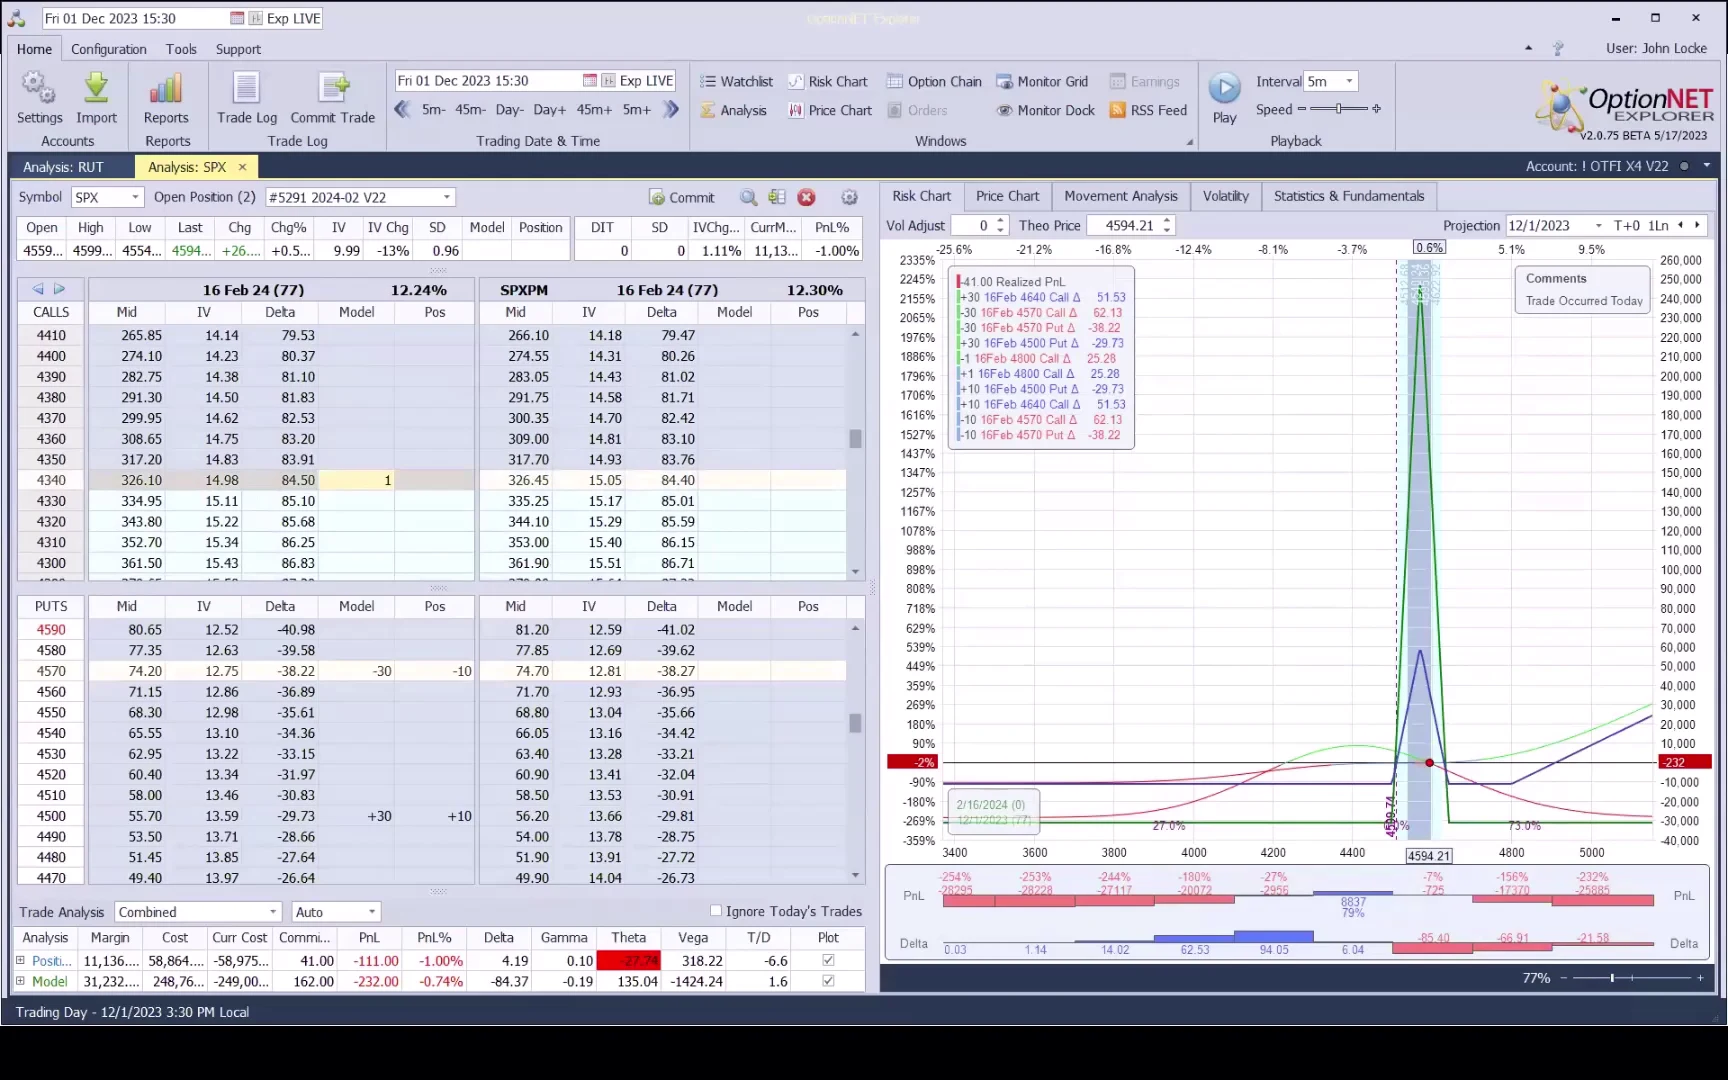The image size is (1728, 1080).
Task: Open the Home ribbon tab
Action: 34,49
